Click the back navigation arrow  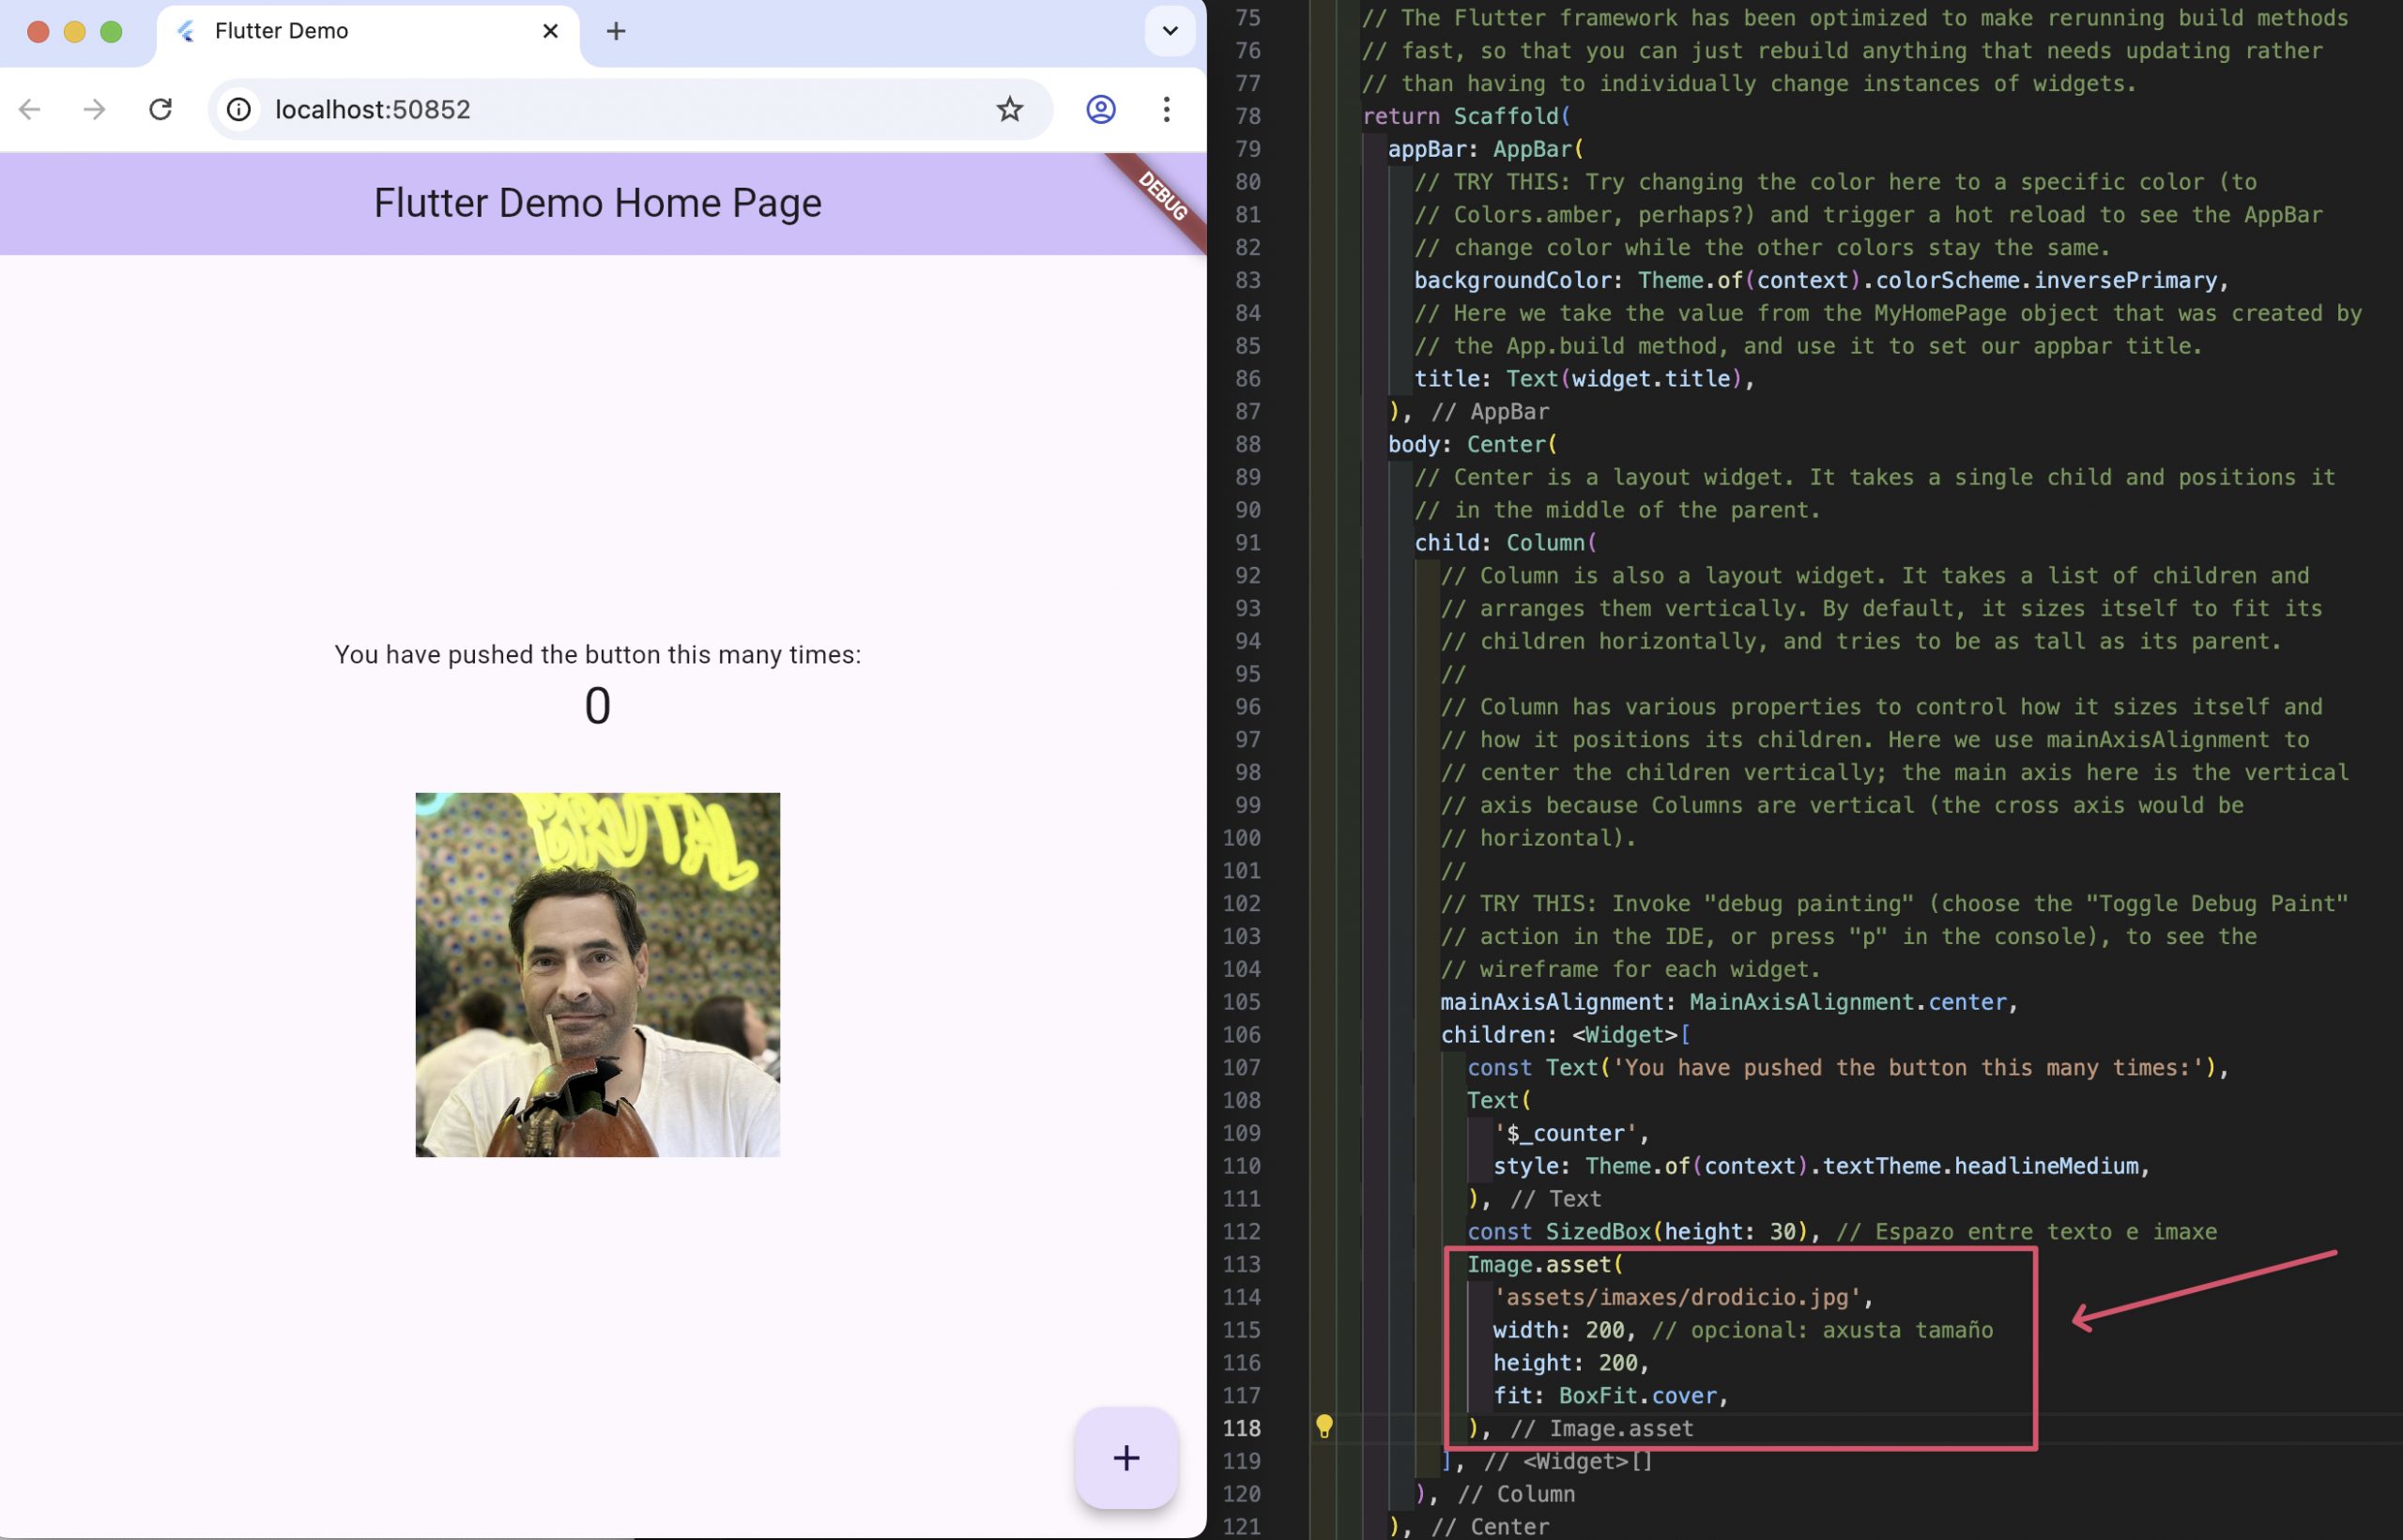[x=30, y=109]
